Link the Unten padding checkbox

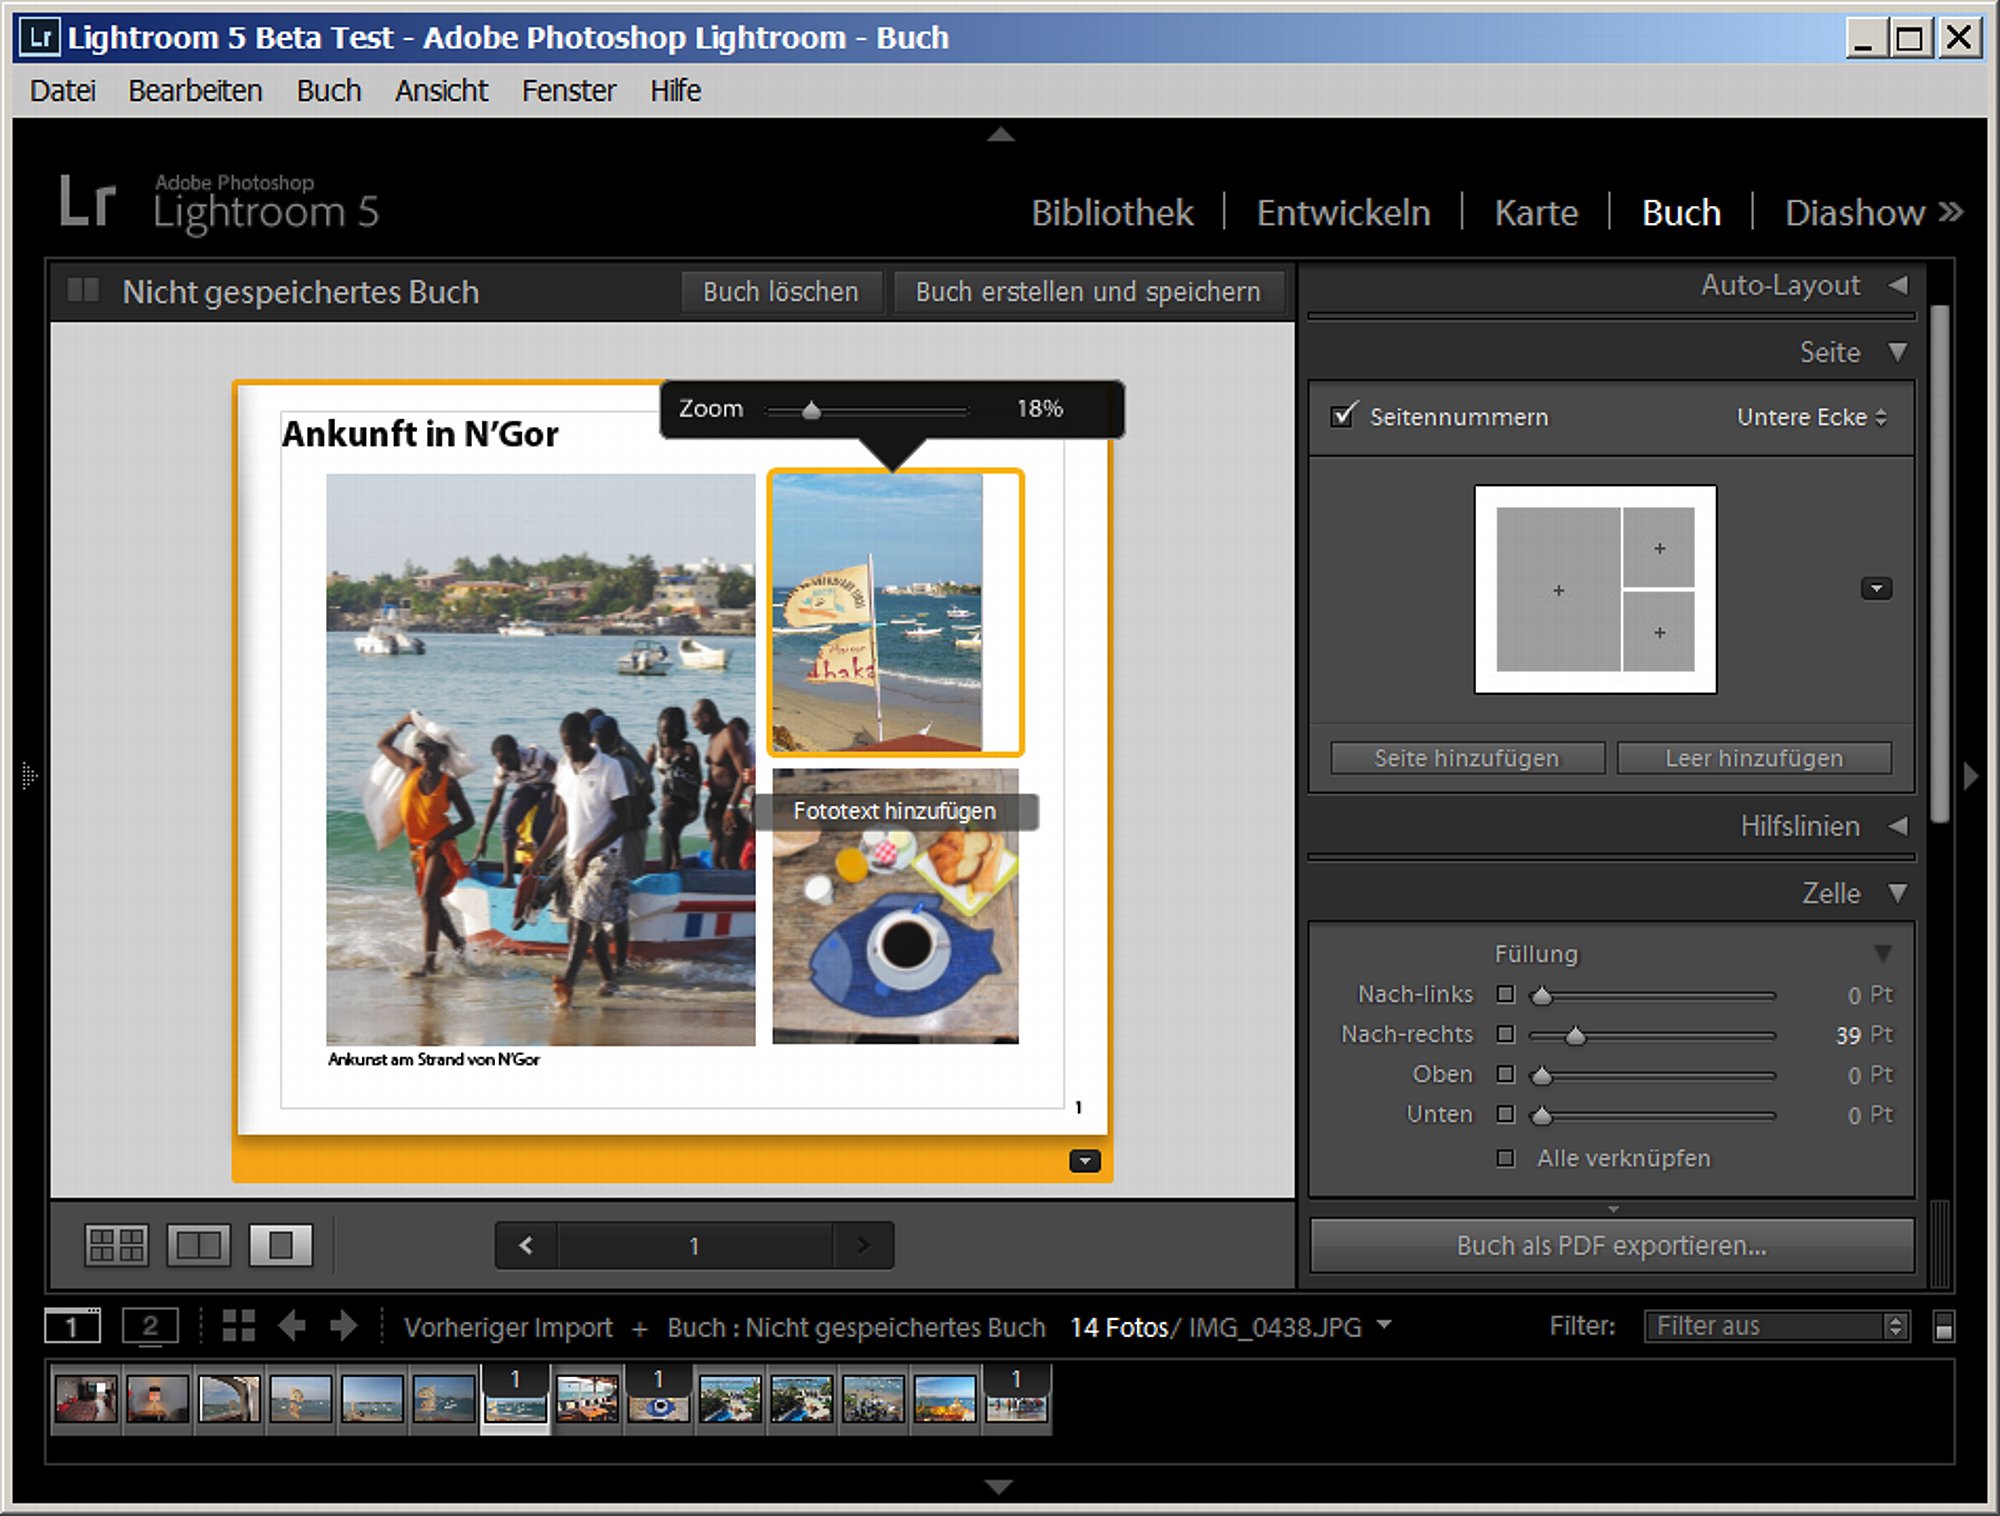(1505, 1114)
